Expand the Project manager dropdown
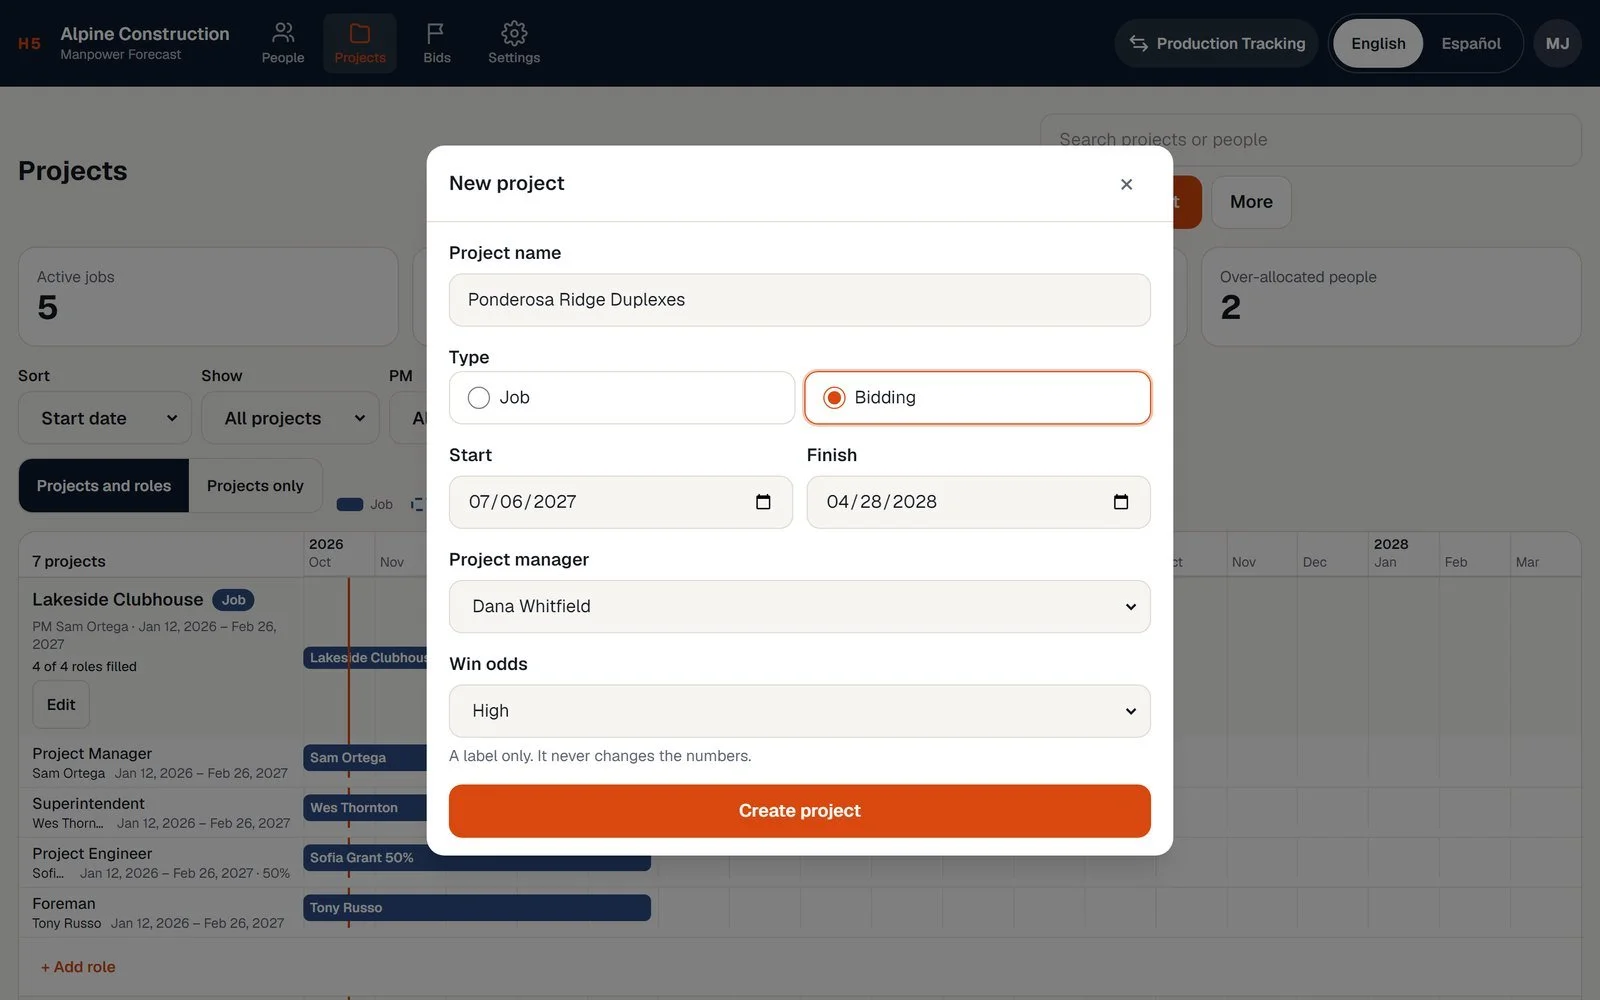The width and height of the screenshot is (1600, 1000). coord(800,606)
